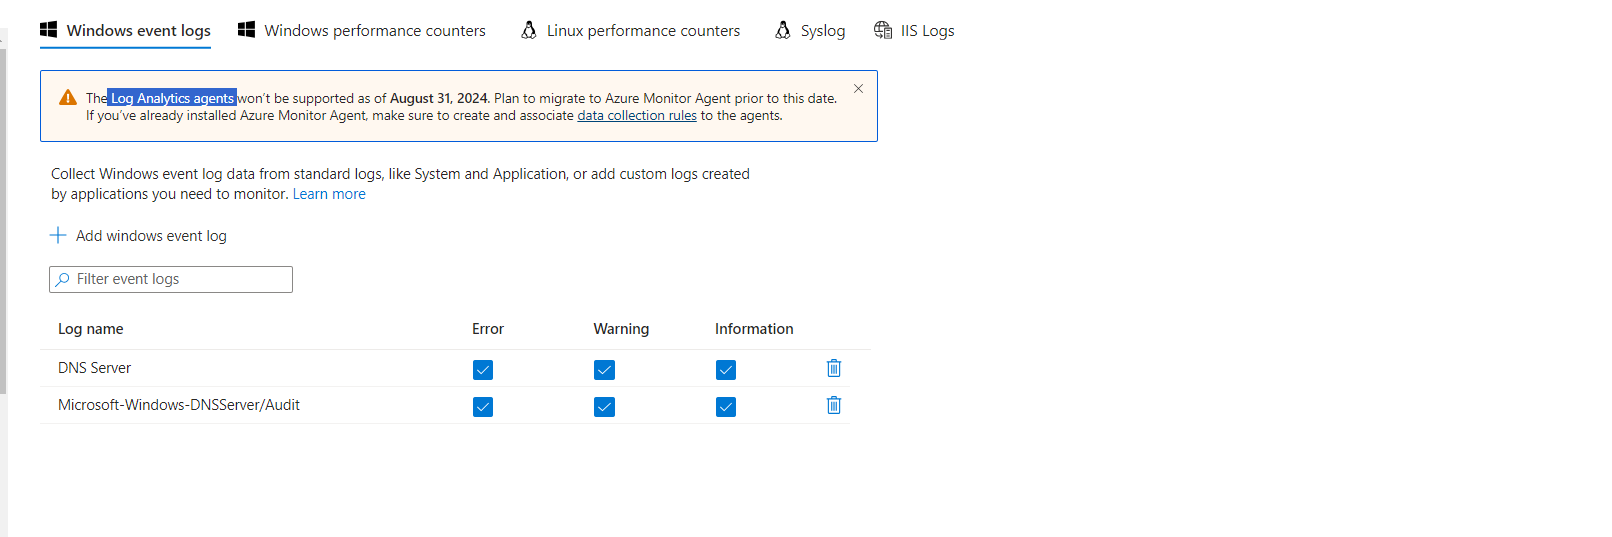Toggle Information for Microsoft-Windows-DNSServer/Audit
The height and width of the screenshot is (537, 1612).
726,407
